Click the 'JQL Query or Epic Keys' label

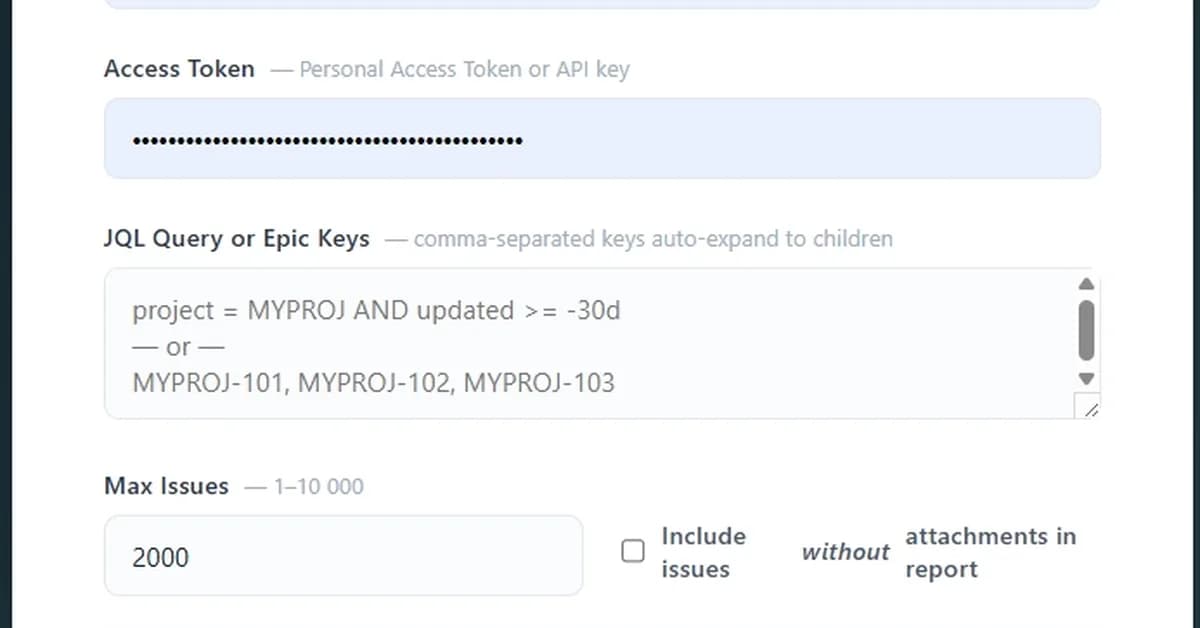pyautogui.click(x=236, y=238)
